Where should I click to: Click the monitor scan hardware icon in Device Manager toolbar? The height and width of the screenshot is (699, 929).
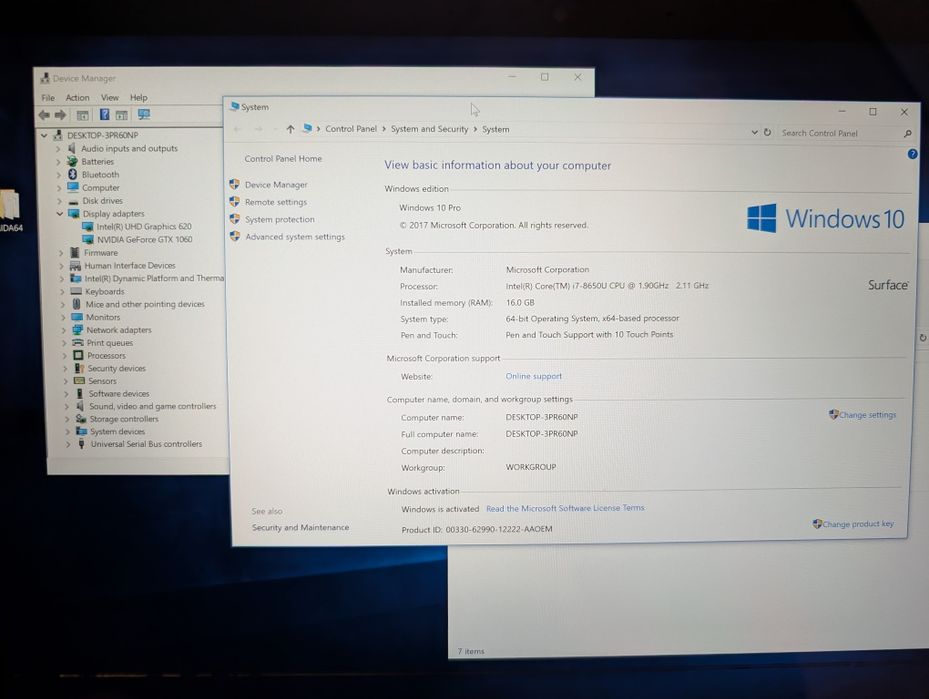pos(143,114)
